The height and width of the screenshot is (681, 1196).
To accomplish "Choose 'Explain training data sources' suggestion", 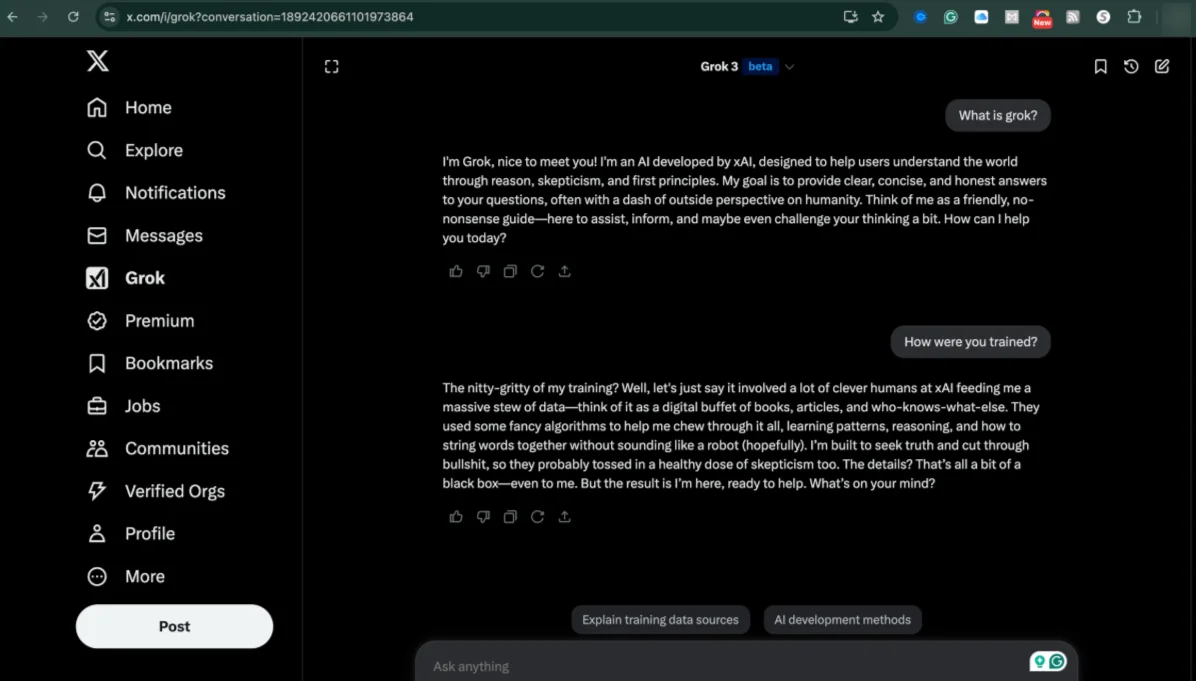I will click(660, 620).
